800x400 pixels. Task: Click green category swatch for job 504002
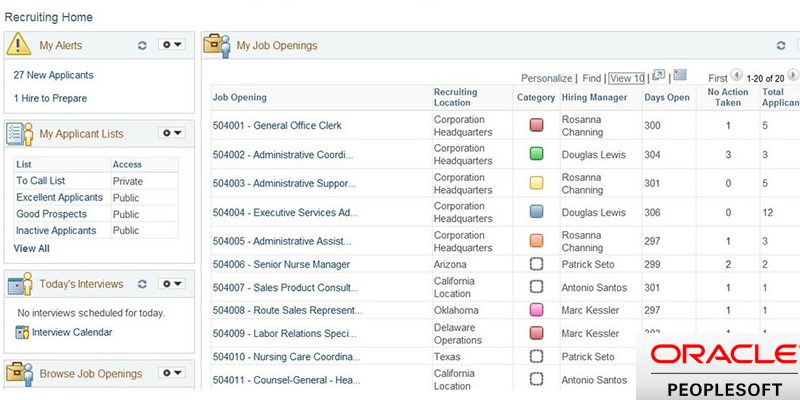tap(536, 154)
